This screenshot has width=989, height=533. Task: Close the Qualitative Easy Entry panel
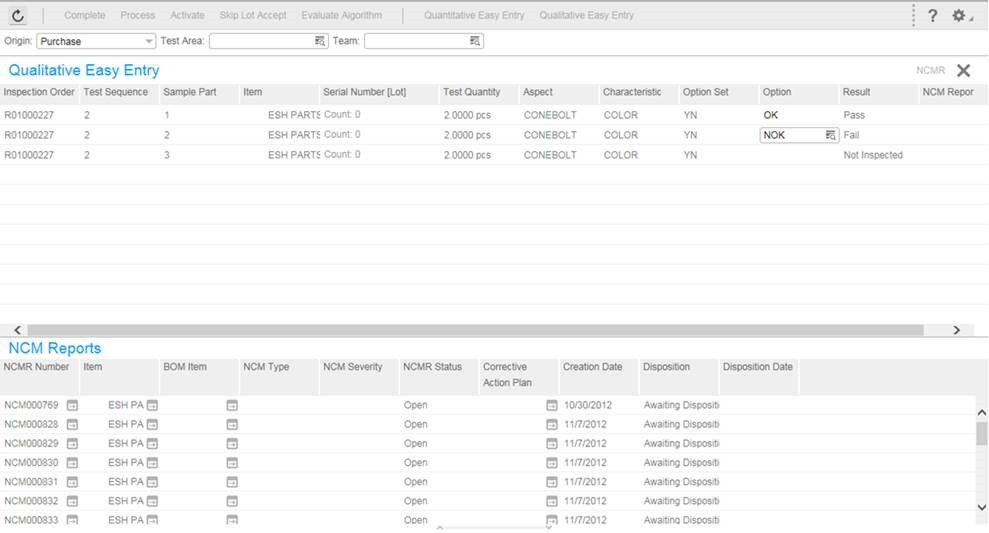[x=963, y=71]
